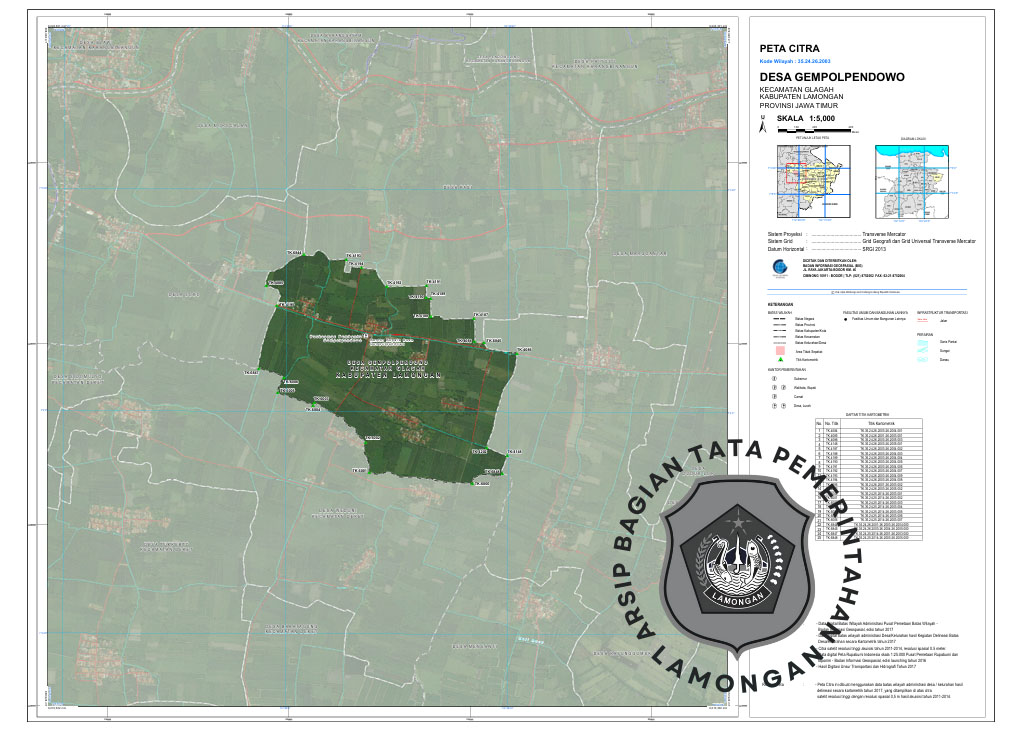Click the black dot Fasilitas Umum legend symbol

[846, 319]
